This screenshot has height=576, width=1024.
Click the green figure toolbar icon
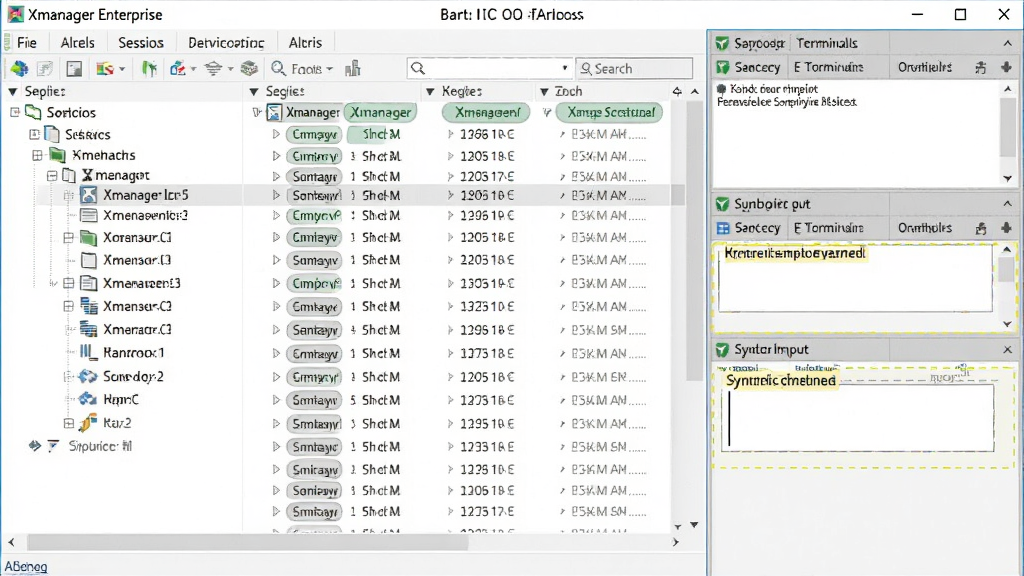pyautogui.click(x=150, y=69)
